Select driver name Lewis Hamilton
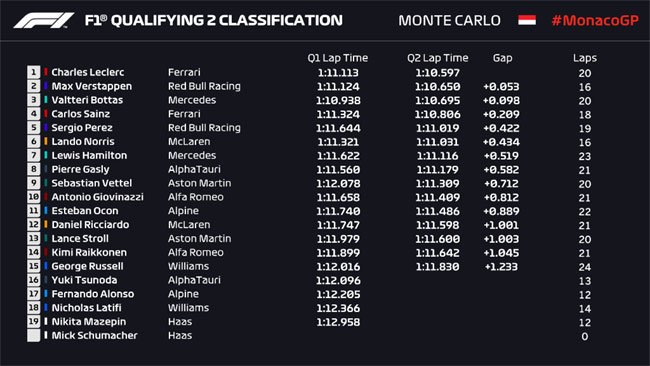650x366 pixels. click(x=89, y=155)
